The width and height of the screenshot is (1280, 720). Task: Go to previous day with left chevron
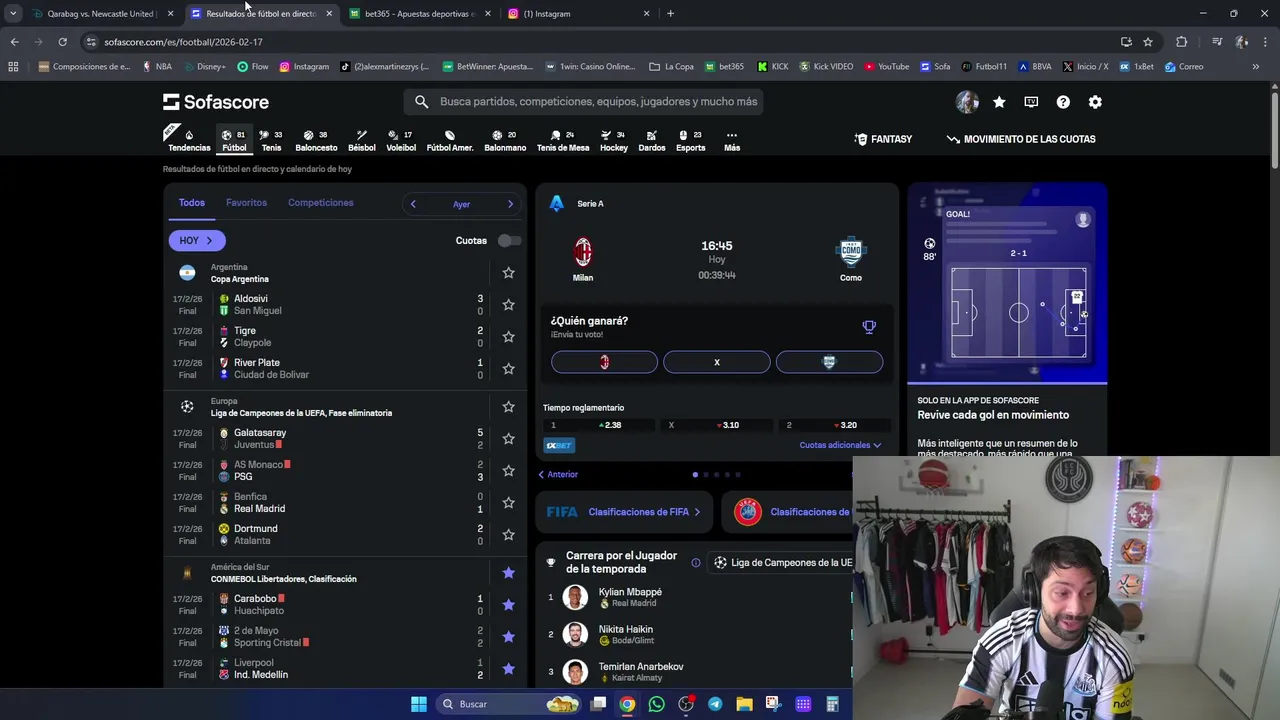pos(413,204)
